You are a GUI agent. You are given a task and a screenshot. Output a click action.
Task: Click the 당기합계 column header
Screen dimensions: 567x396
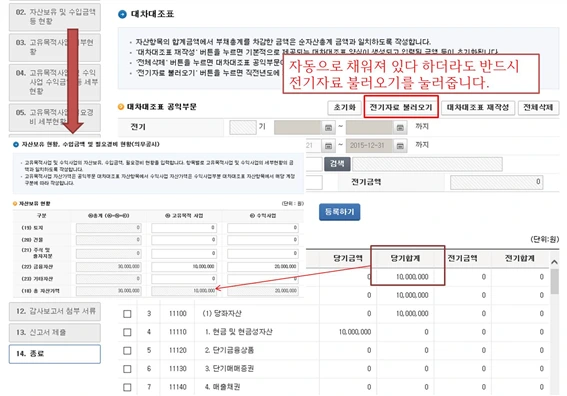point(405,259)
